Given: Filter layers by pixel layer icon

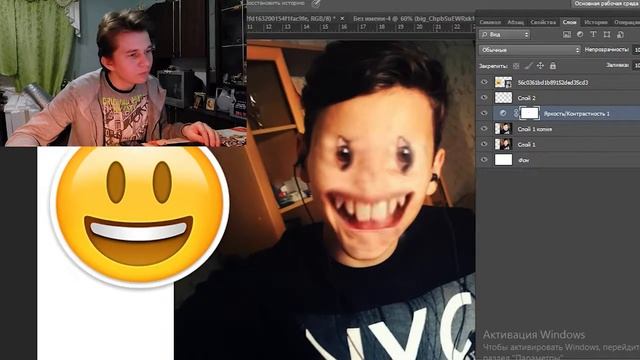Looking at the screenshot, I should (567, 35).
